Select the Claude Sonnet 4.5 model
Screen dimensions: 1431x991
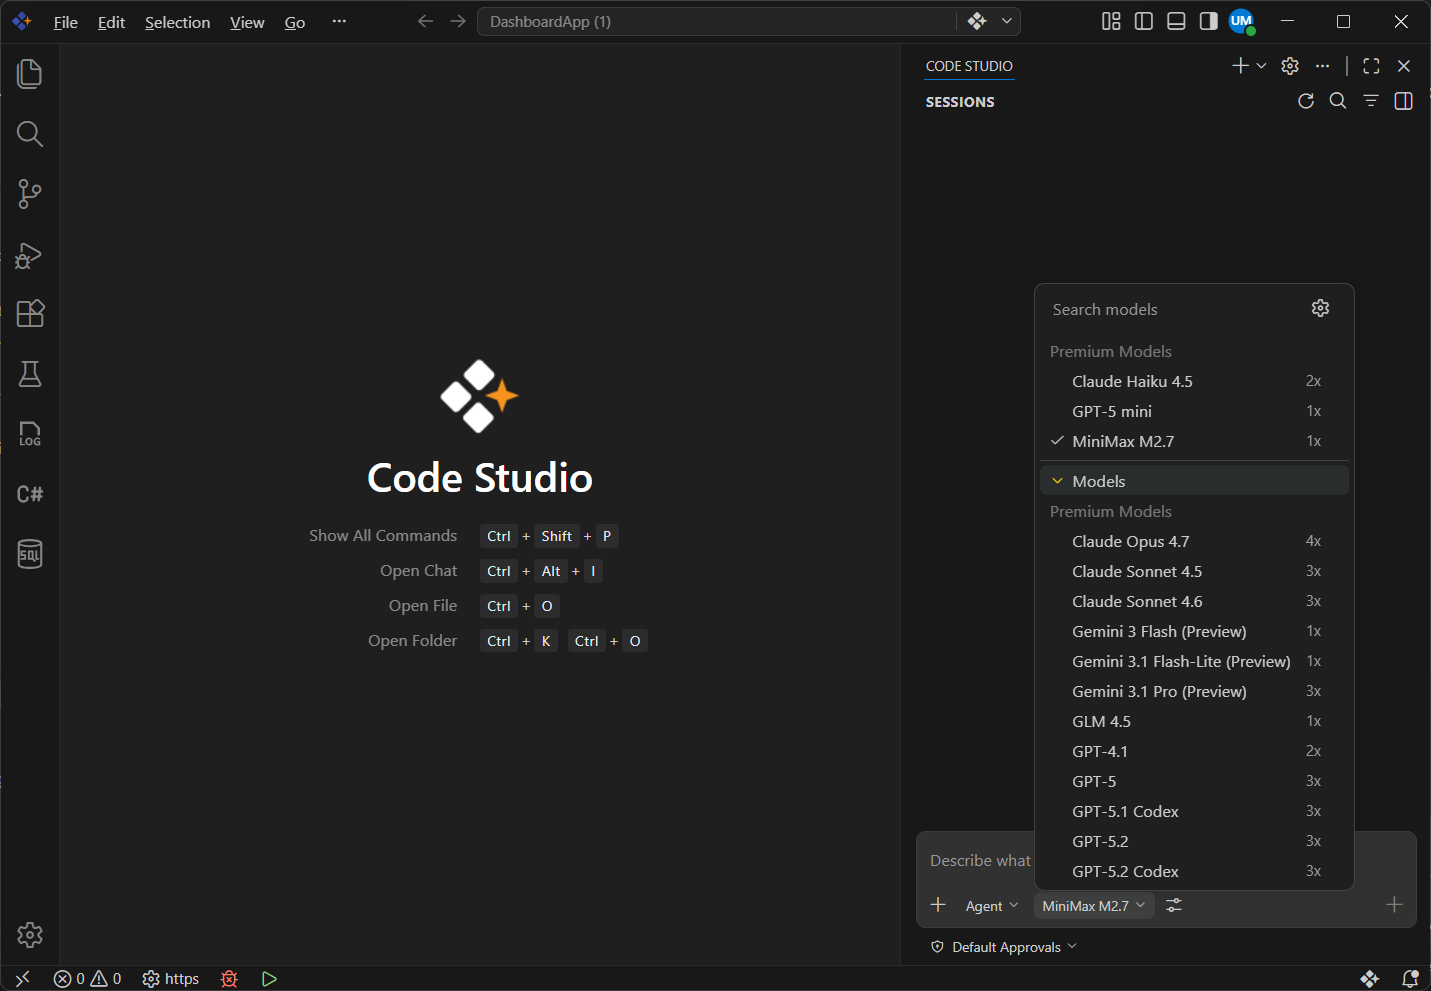[1195, 571]
